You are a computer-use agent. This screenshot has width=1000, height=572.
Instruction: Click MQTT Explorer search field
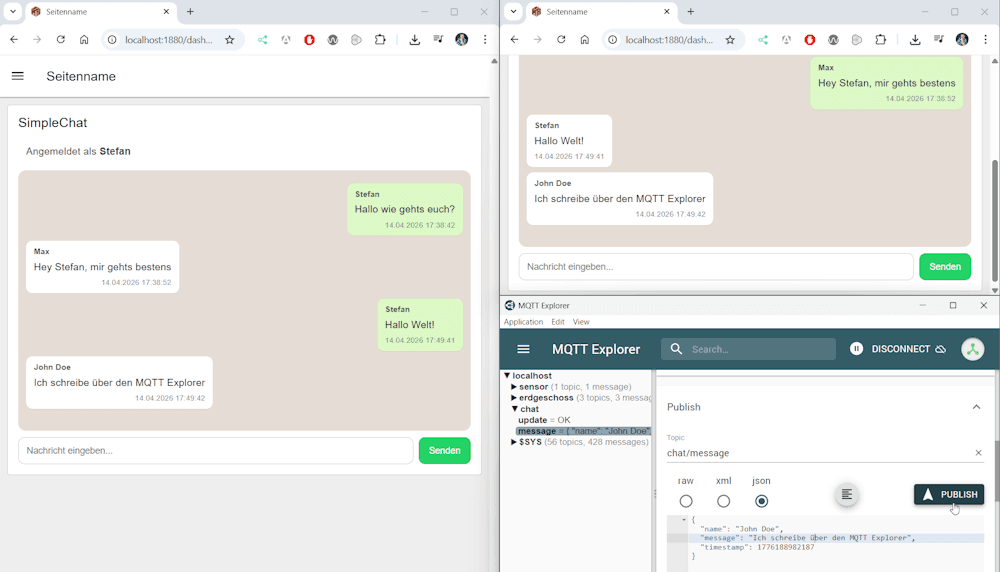(748, 349)
